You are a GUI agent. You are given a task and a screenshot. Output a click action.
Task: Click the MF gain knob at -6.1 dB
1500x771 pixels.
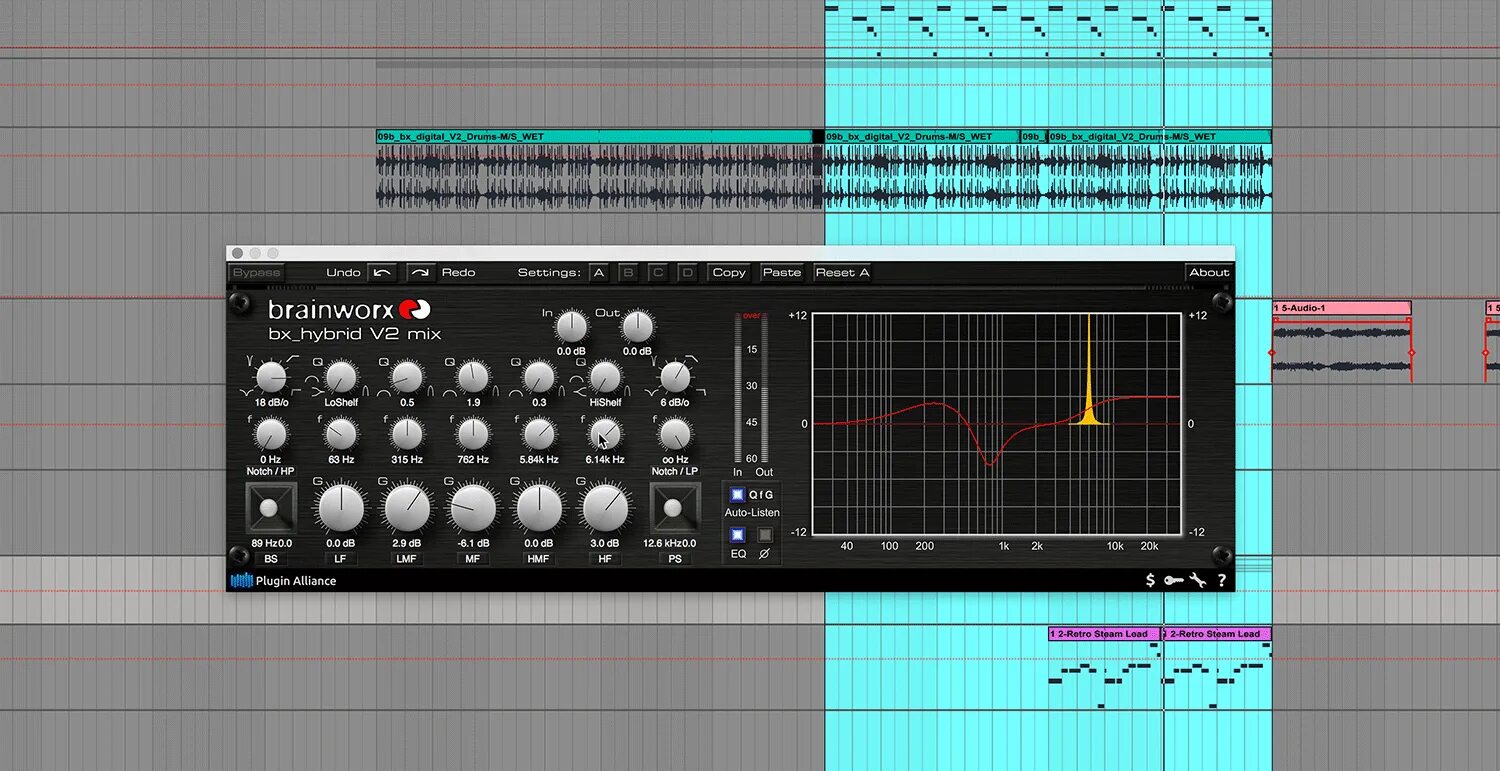coord(472,508)
